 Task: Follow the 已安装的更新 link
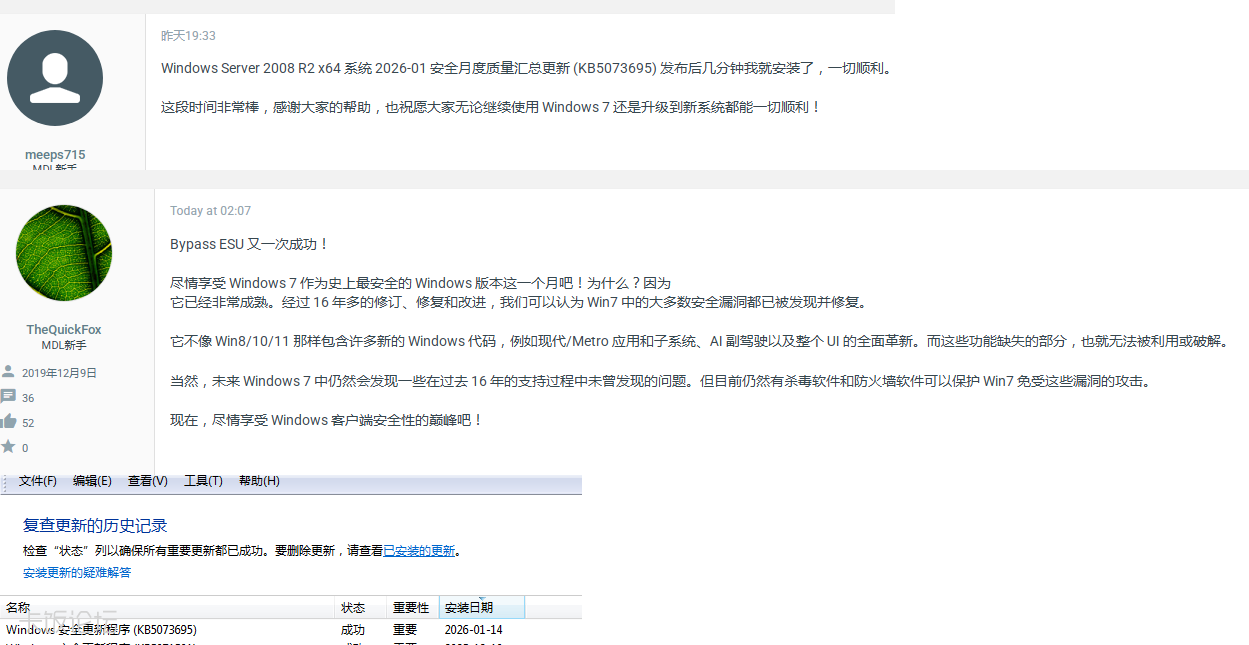coord(419,551)
